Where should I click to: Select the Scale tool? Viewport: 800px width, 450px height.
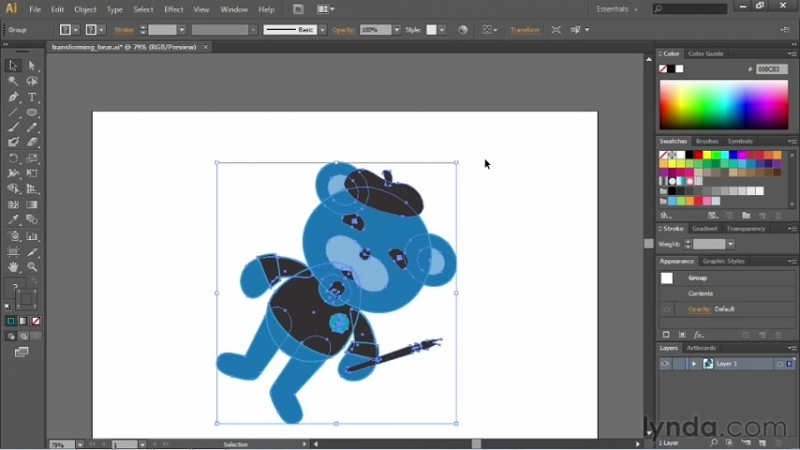[32, 158]
